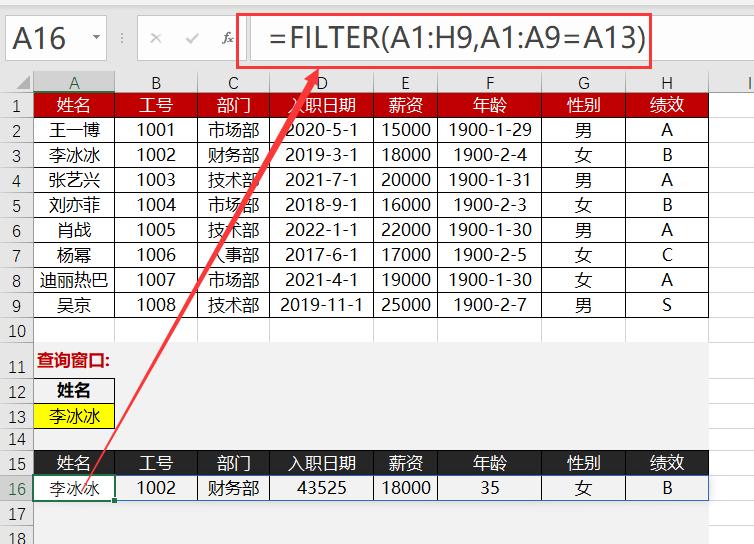Click 姓名 label in query window row 12
Screen dimensions: 754x544
click(x=74, y=391)
